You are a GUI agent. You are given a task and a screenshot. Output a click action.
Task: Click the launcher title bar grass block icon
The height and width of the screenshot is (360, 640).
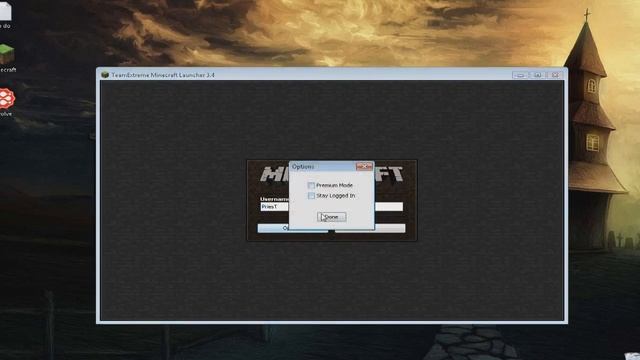coord(105,75)
